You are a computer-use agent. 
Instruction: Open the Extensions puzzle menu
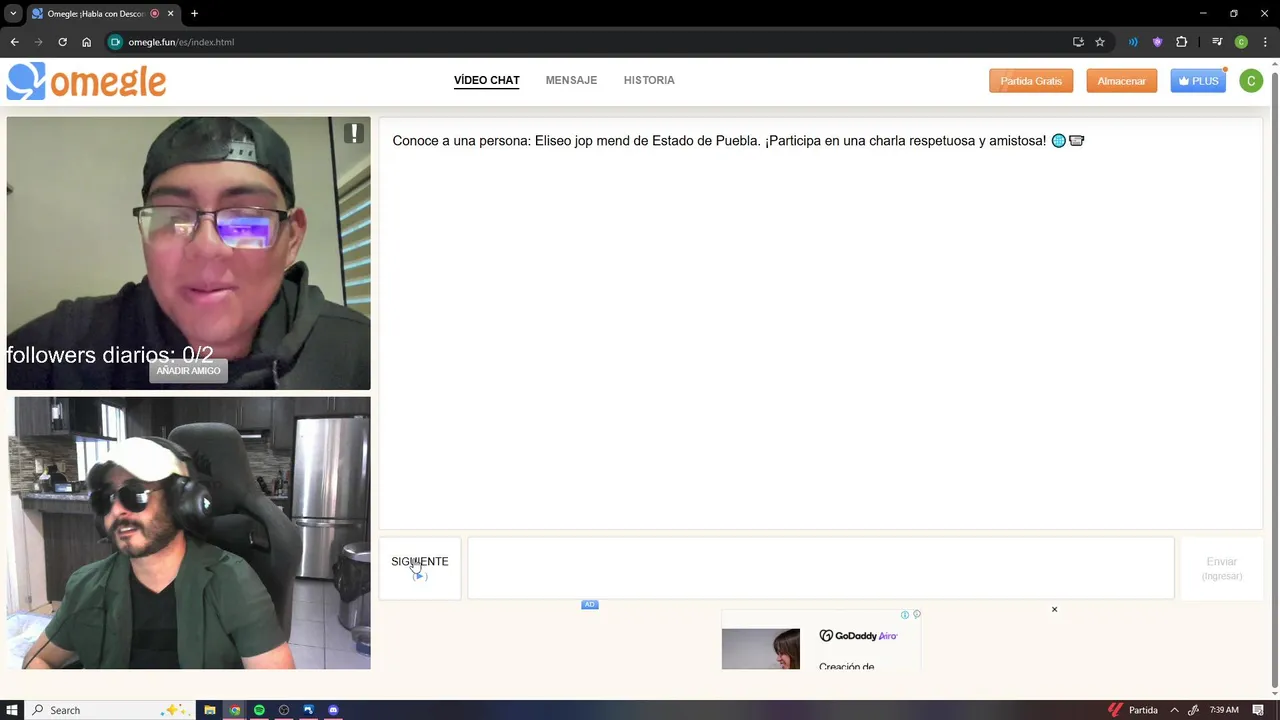pos(1182,42)
